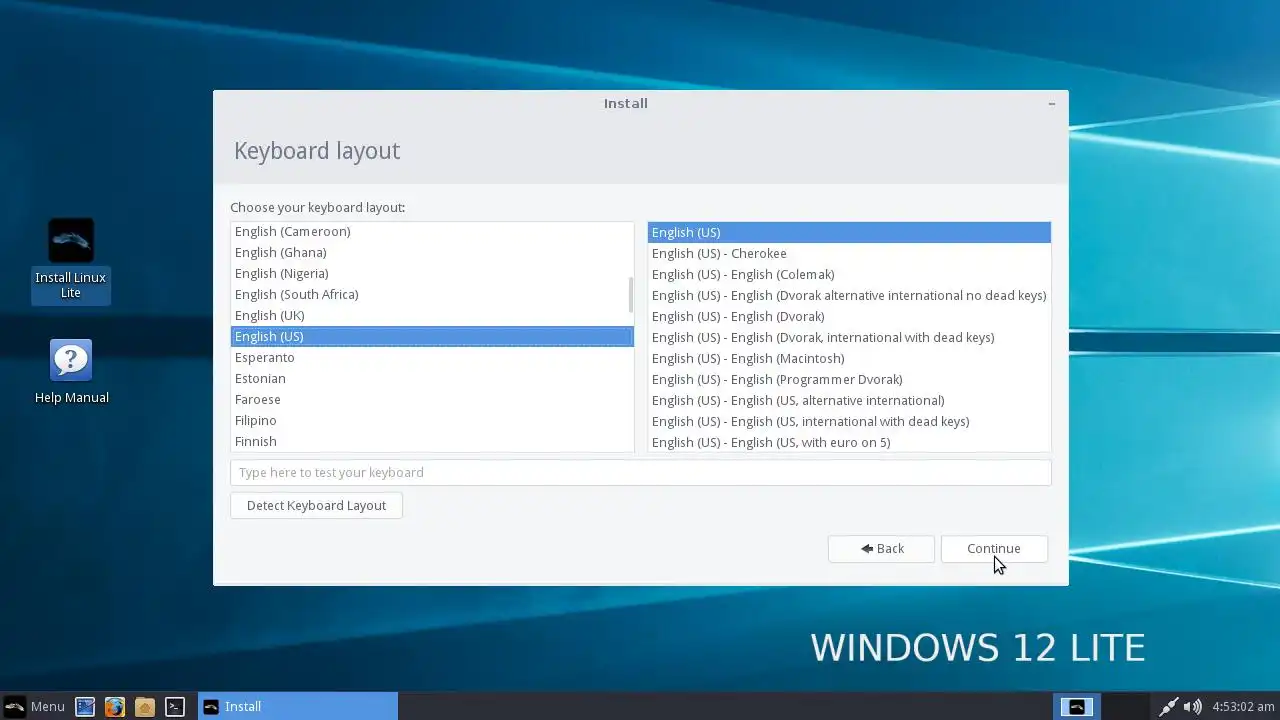Select the Install window taskbar entry
1280x720 pixels.
(x=298, y=706)
